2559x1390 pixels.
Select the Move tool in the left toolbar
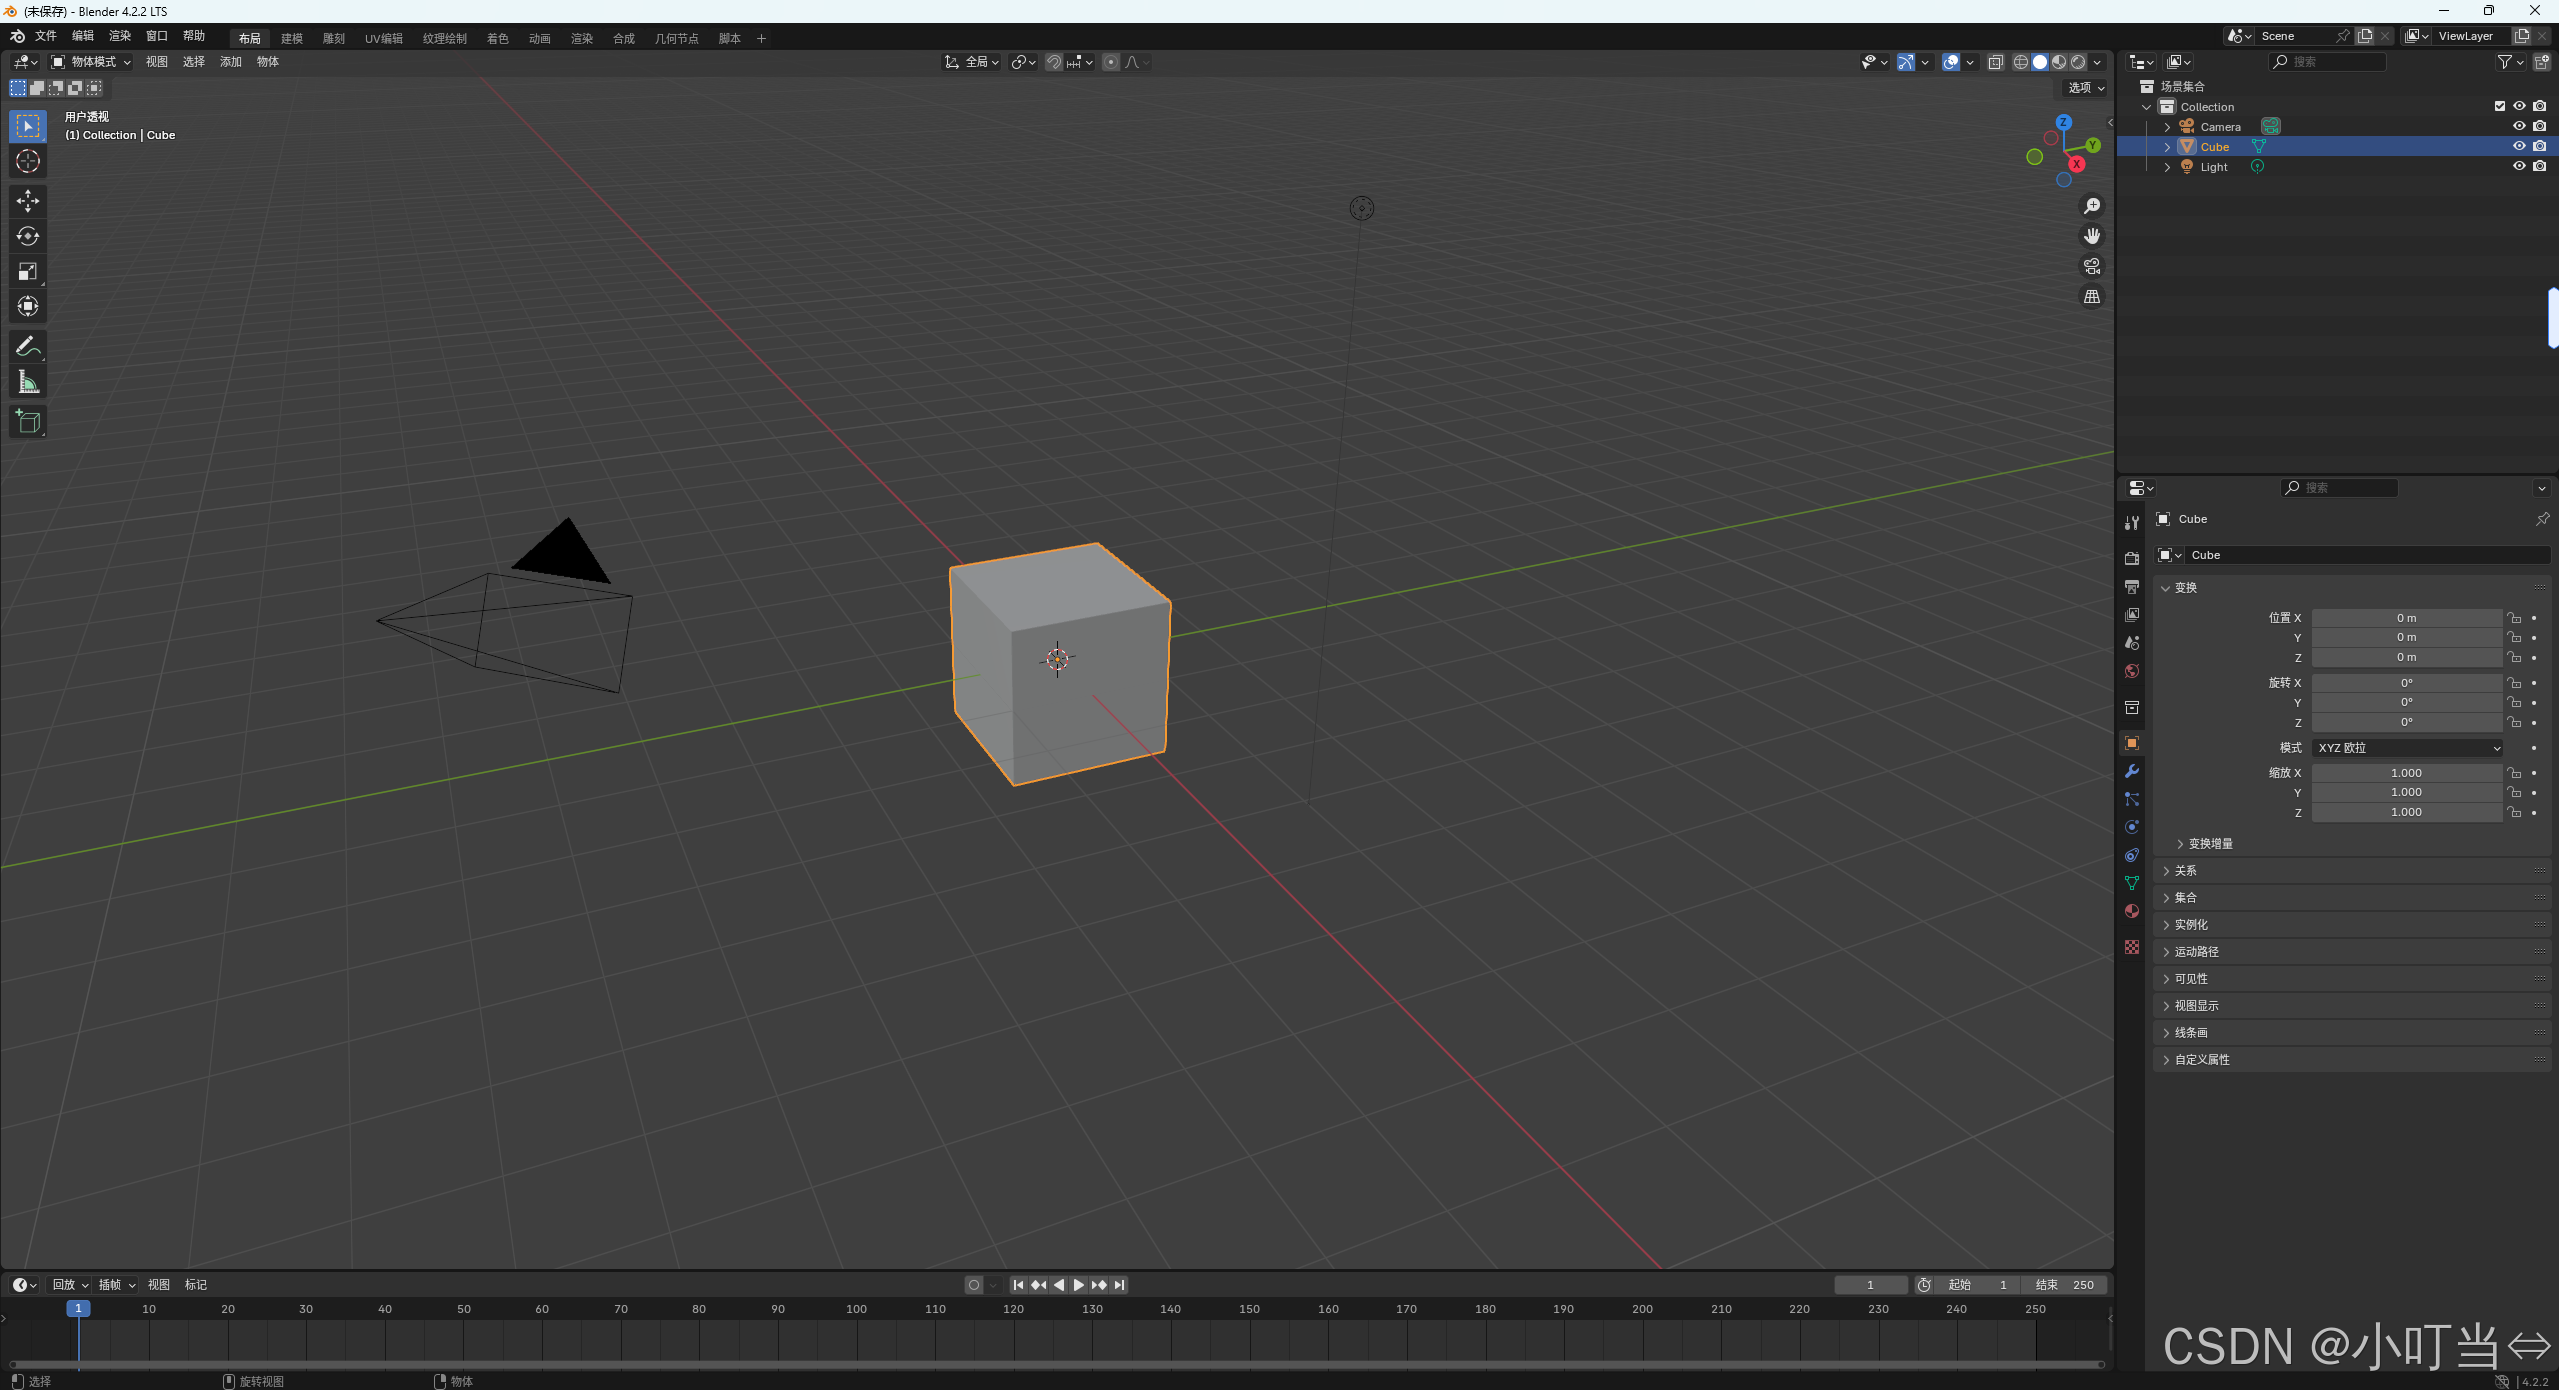28,201
